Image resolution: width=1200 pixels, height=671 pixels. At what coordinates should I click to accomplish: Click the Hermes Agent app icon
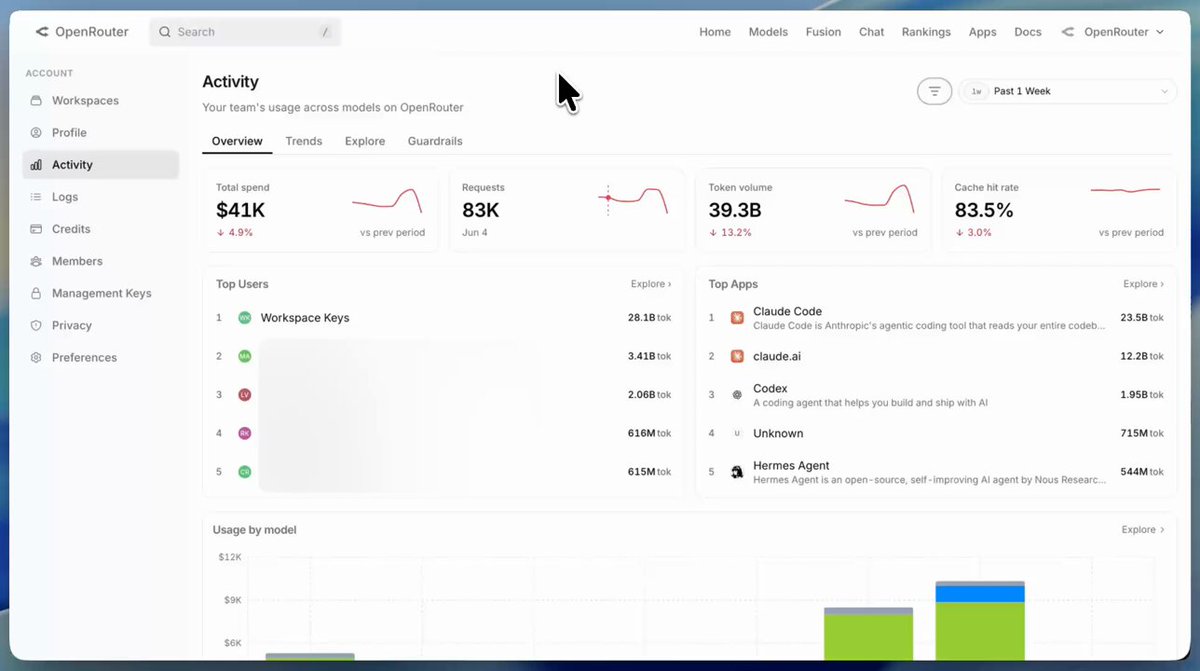click(737, 472)
